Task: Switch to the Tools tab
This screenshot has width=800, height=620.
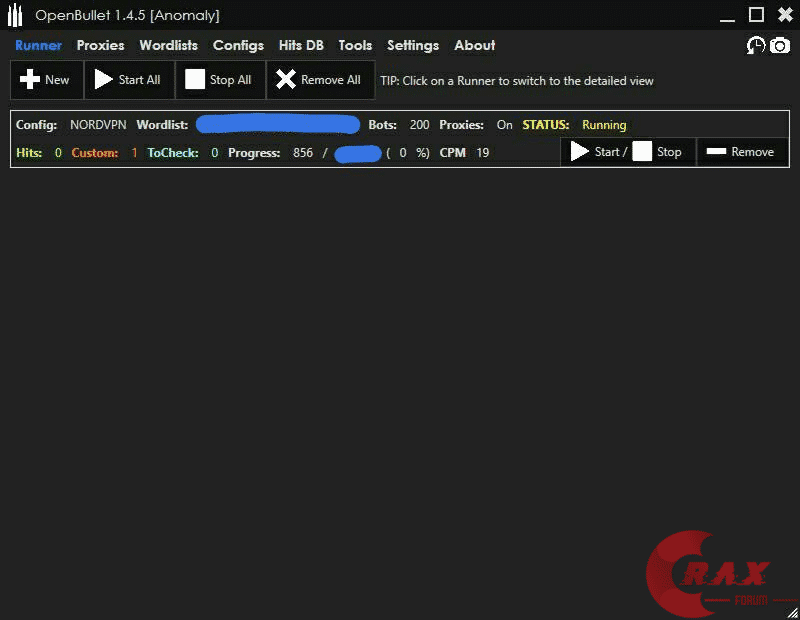Action: (x=355, y=45)
